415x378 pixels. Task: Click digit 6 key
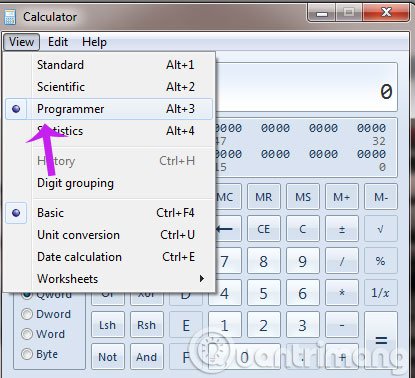point(303,293)
